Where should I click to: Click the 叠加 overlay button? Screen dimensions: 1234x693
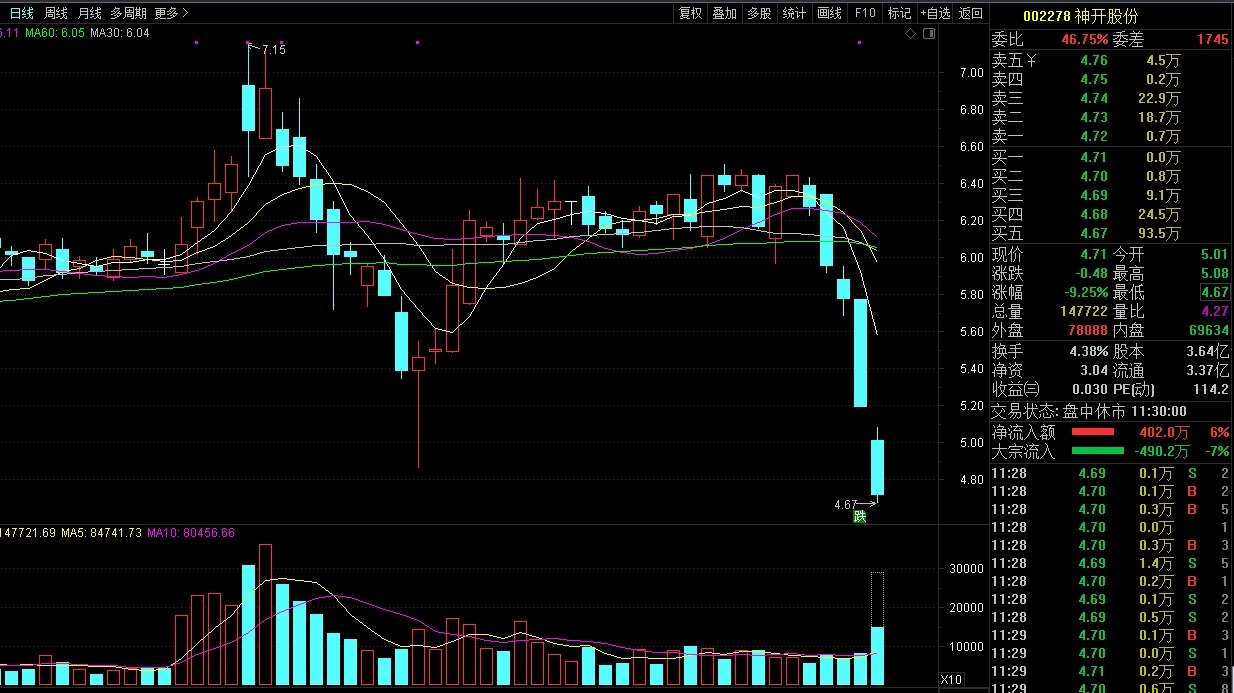[724, 13]
